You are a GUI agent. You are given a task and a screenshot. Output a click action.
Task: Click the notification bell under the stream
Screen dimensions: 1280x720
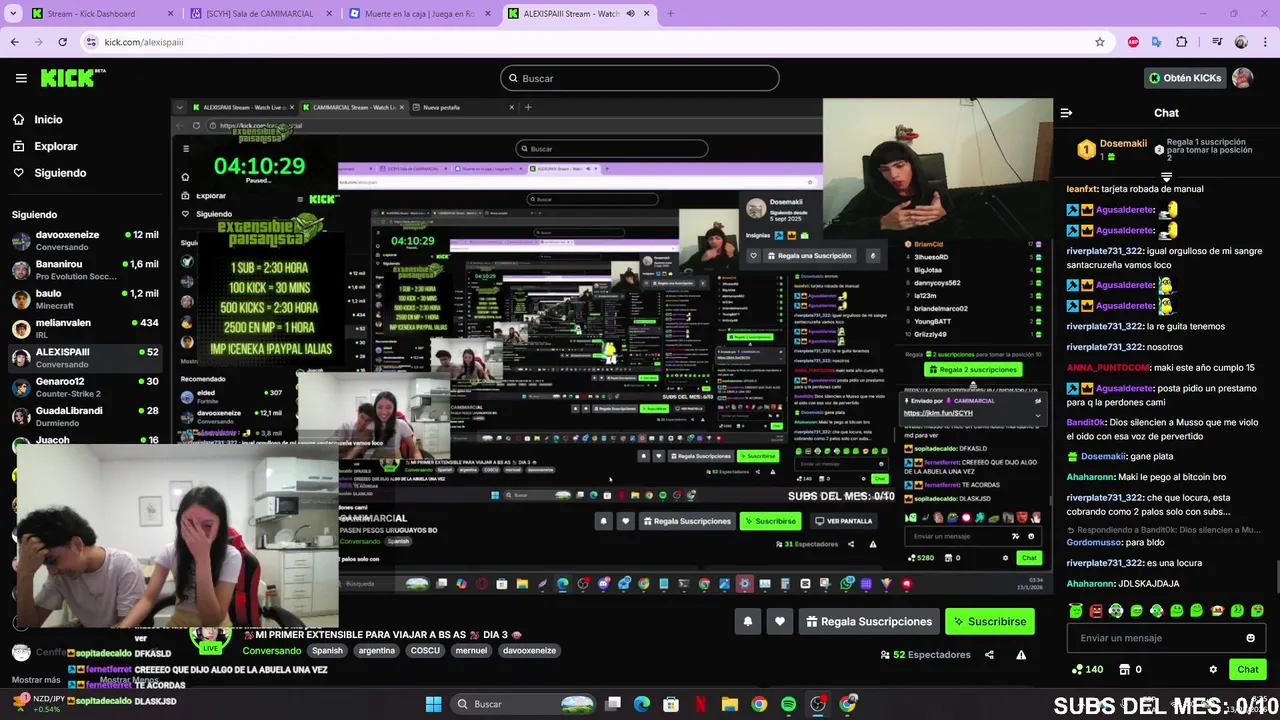[747, 621]
